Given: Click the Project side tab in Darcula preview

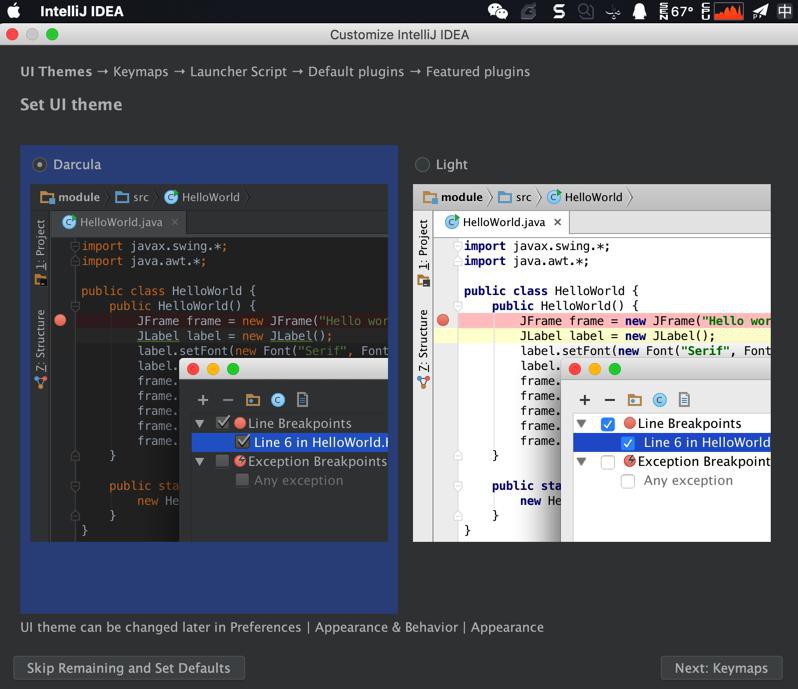Looking at the screenshot, I should (x=41, y=251).
